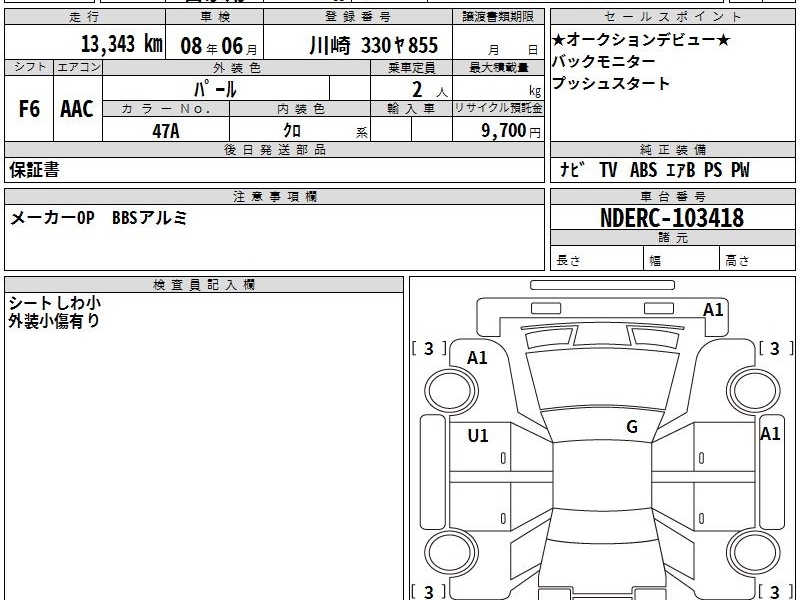Viewport: 800px width, 600px height.
Task: Click the air conditioner value AAC
Action: coord(77,109)
